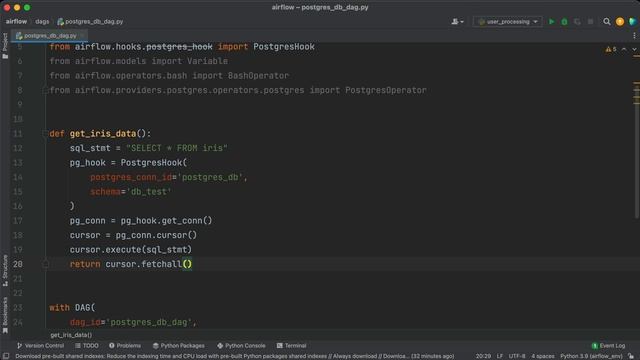Click the fold end marker on line 20
The image size is (640, 360).
pos(45,264)
